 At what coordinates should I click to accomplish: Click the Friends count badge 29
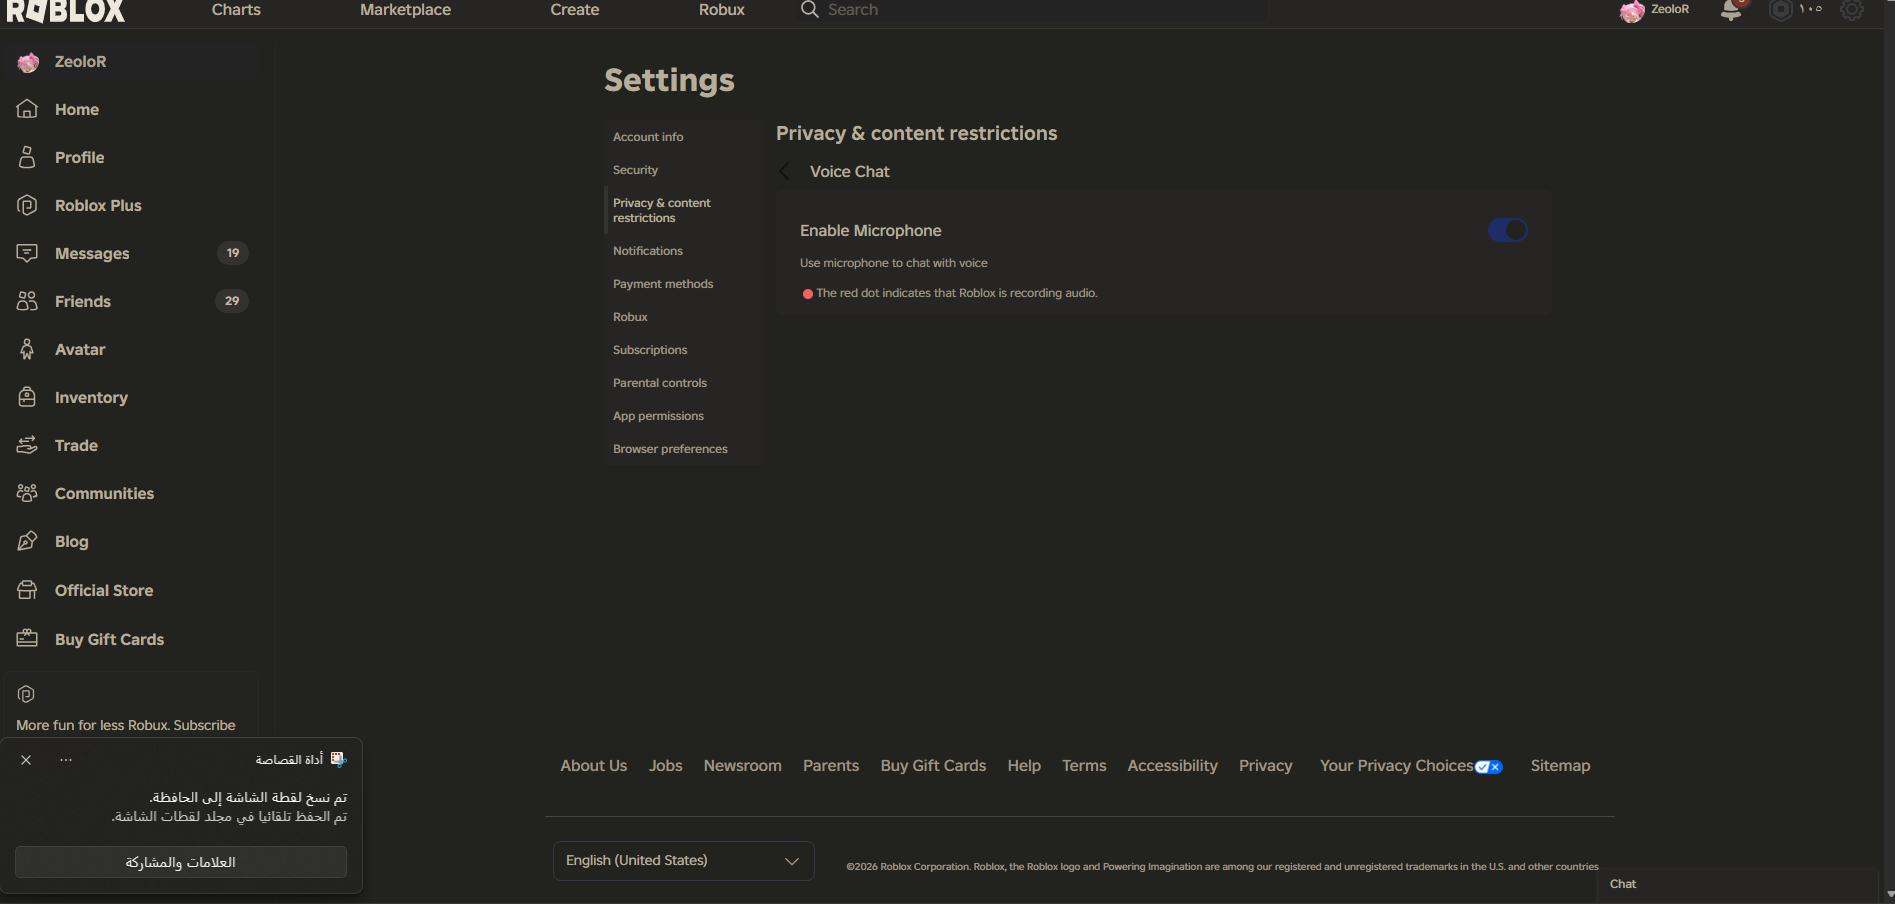tap(232, 301)
